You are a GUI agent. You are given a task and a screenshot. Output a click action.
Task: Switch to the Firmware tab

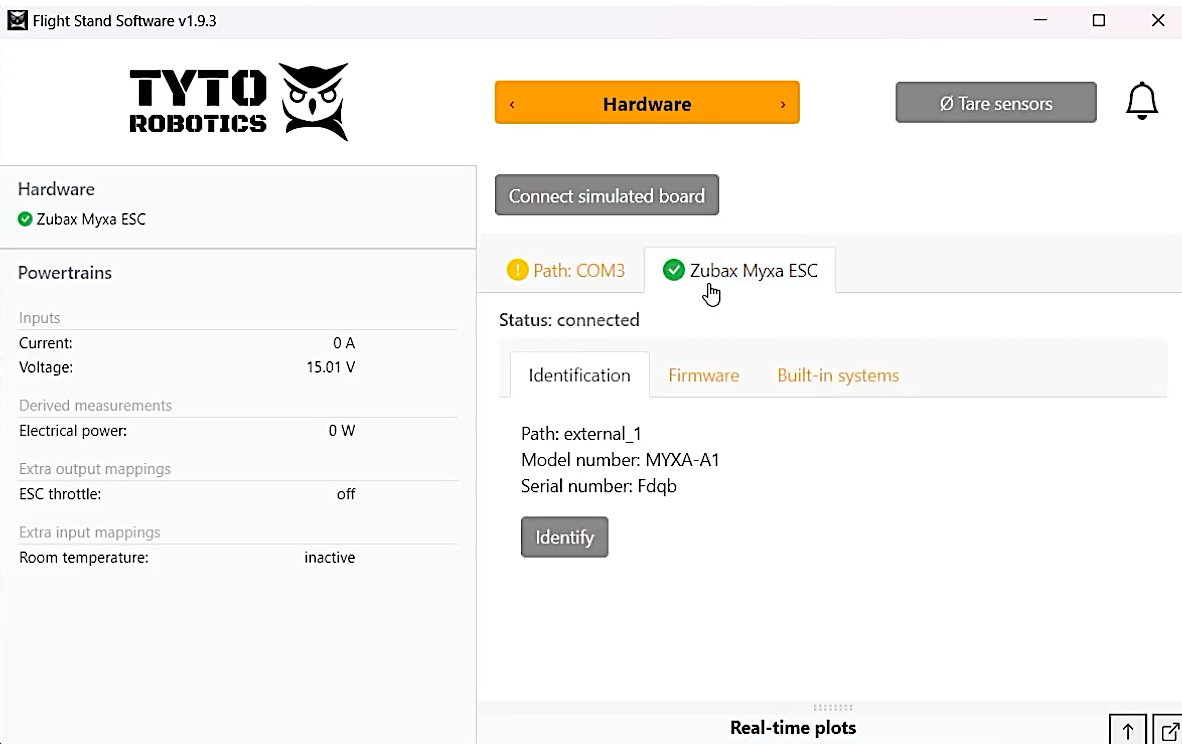(703, 374)
